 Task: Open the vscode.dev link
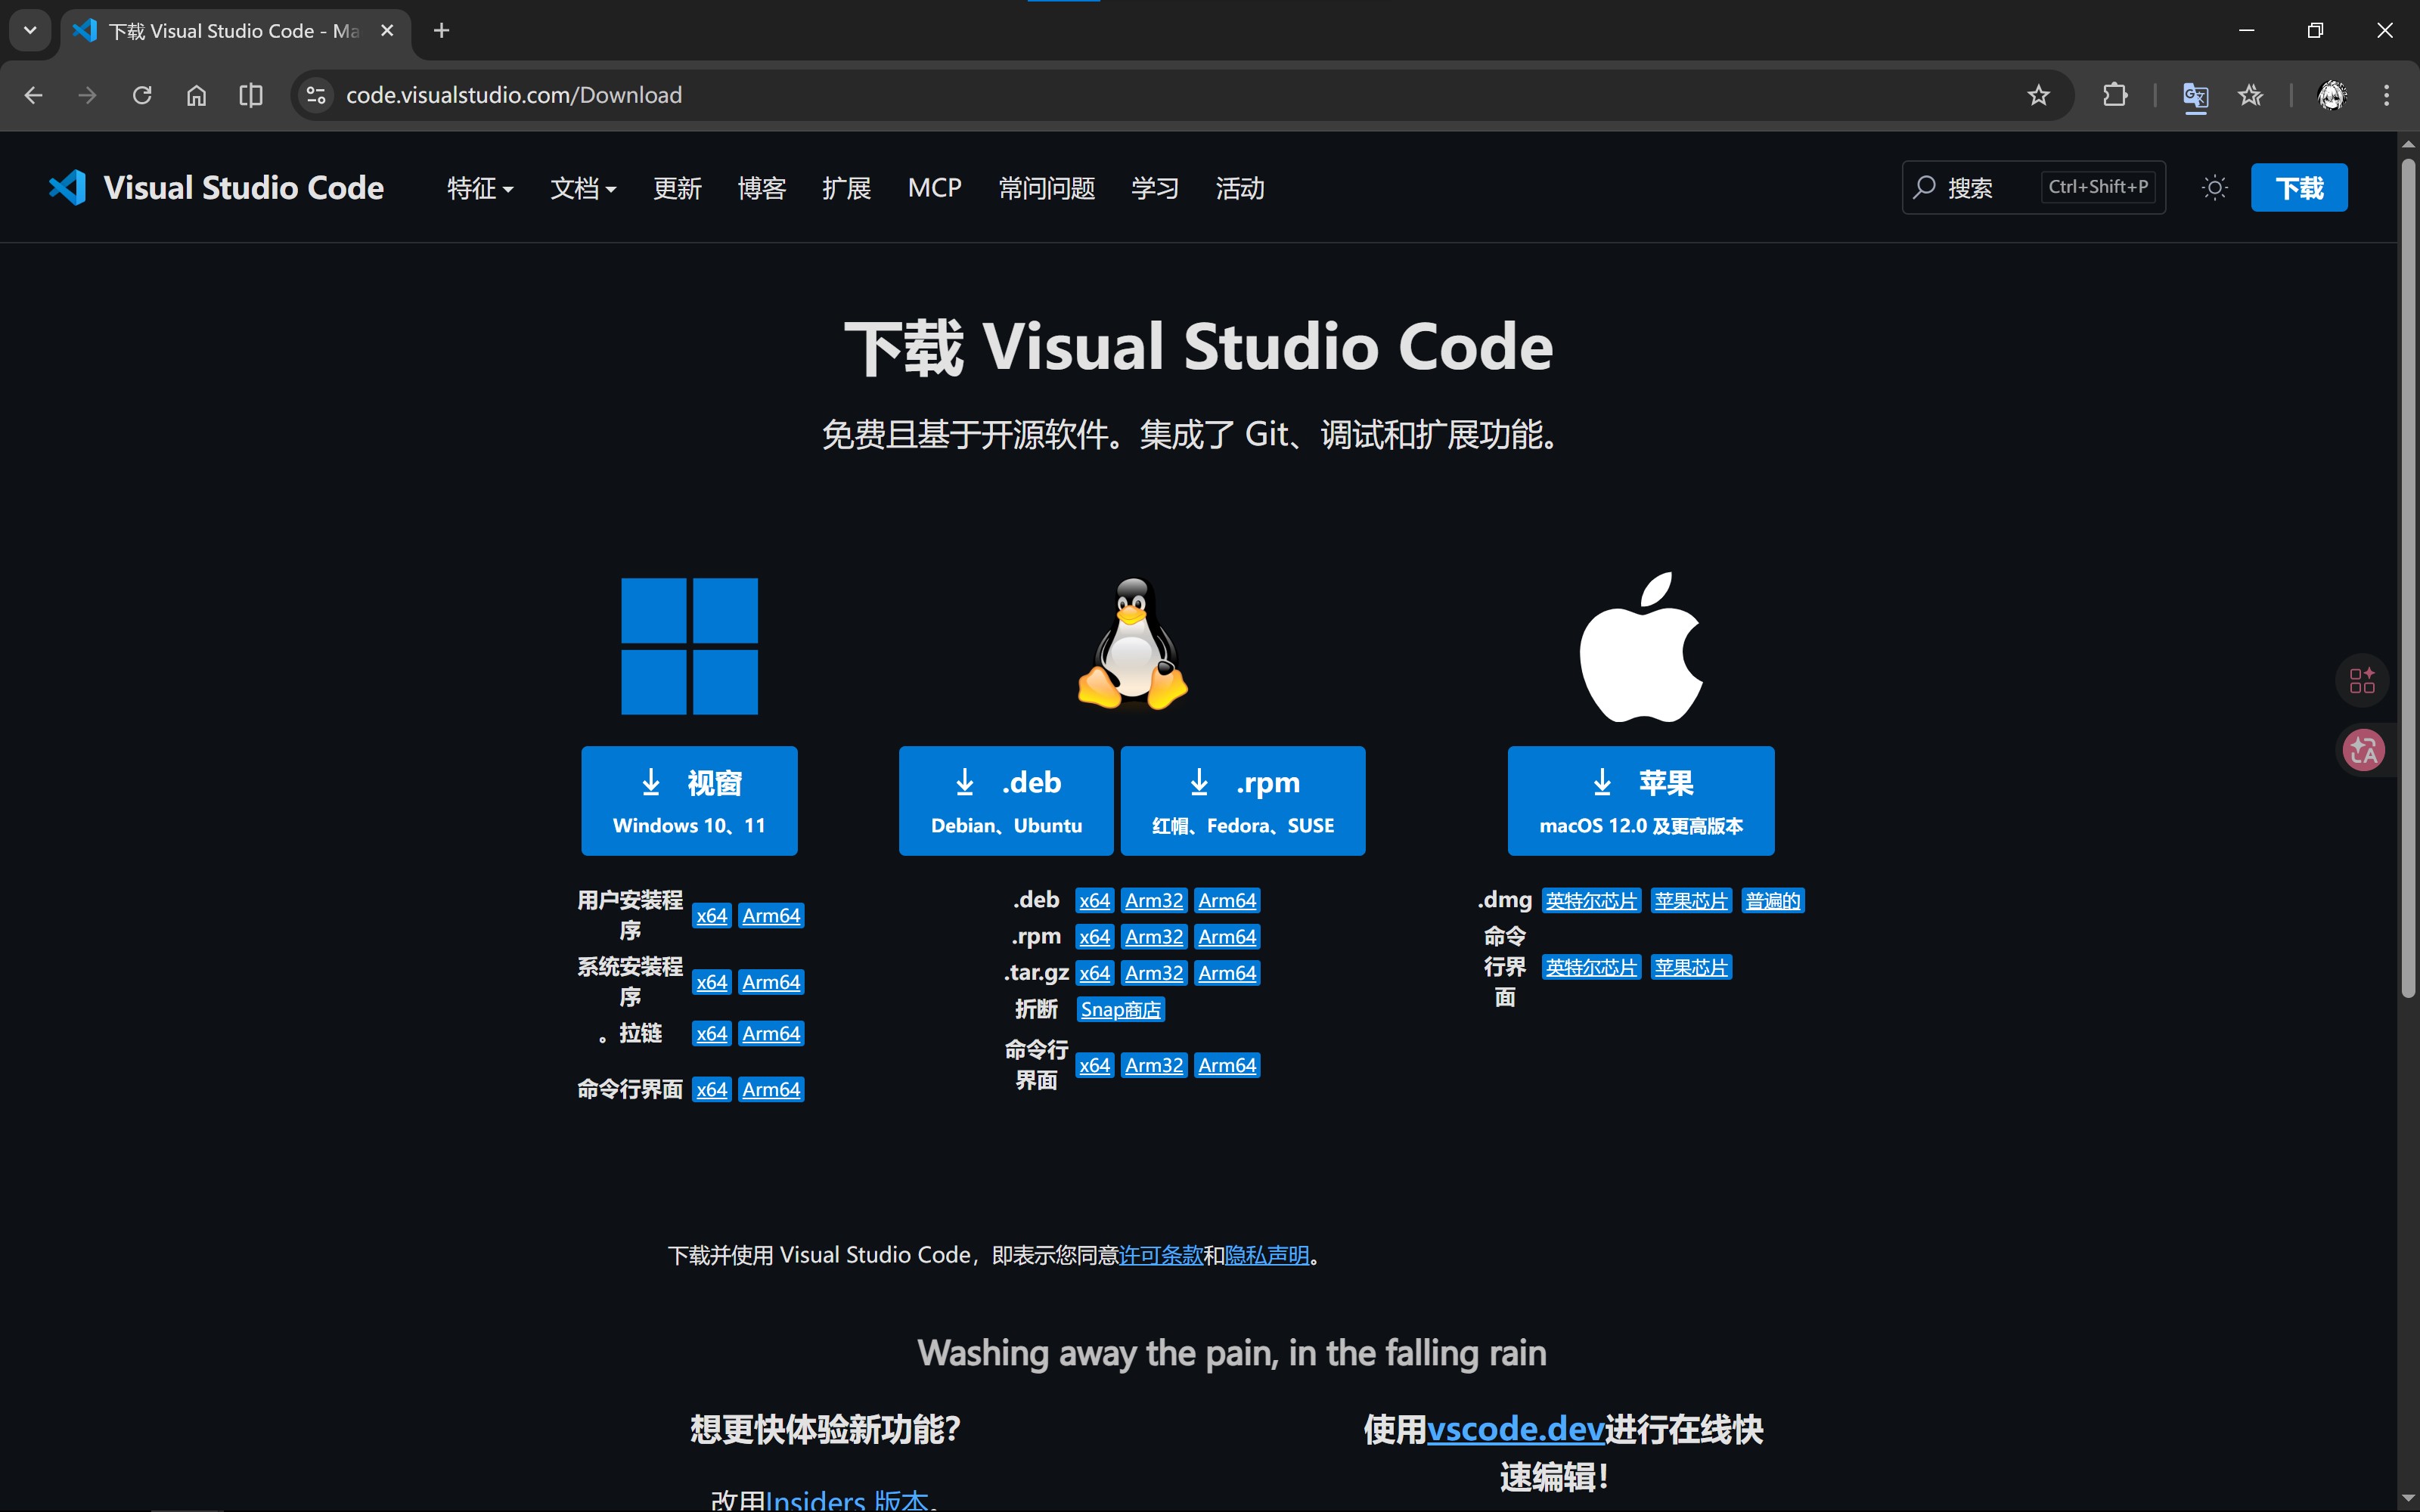coord(1515,1429)
